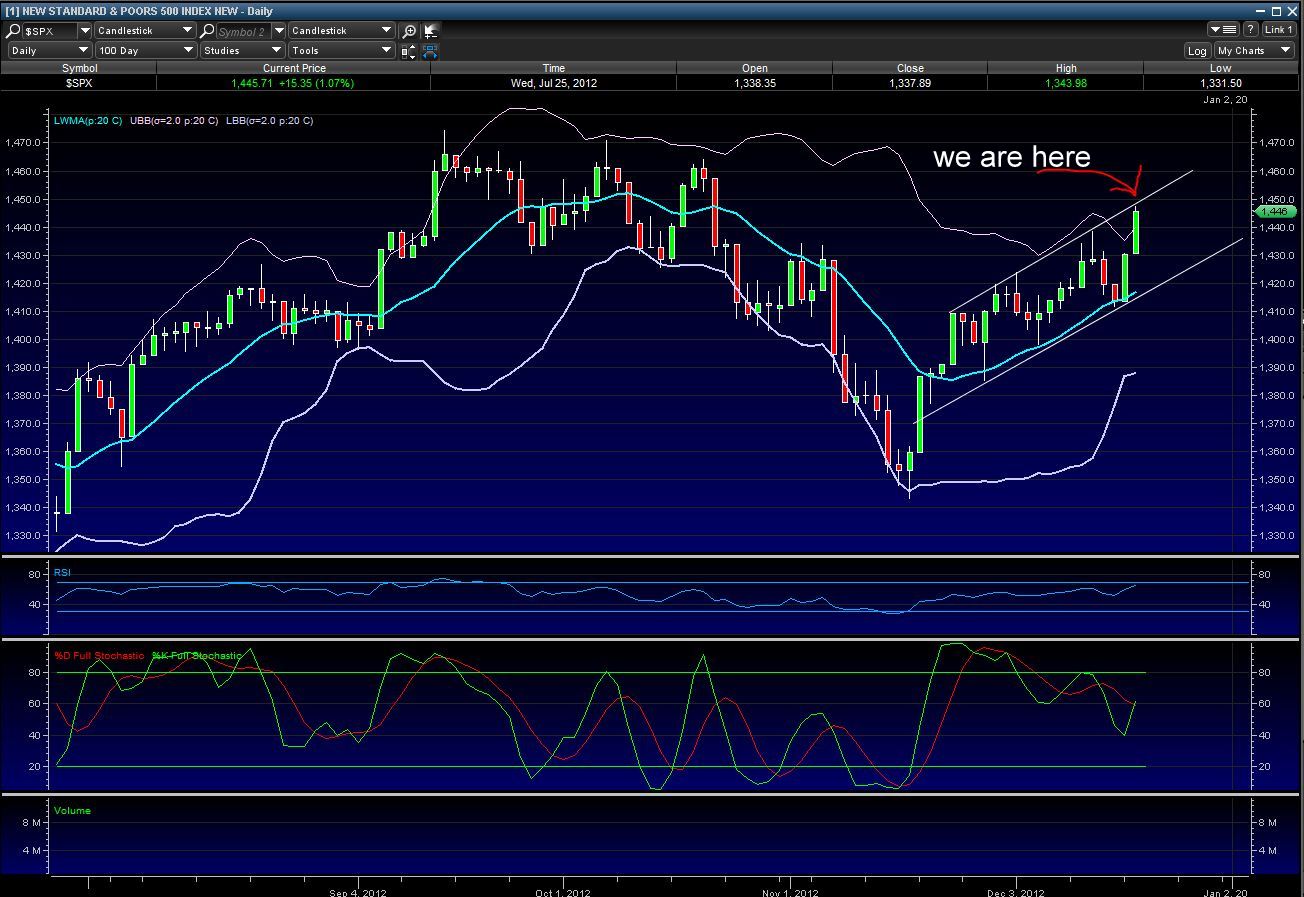1304x897 pixels.
Task: Open the help question mark button
Action: [1250, 30]
